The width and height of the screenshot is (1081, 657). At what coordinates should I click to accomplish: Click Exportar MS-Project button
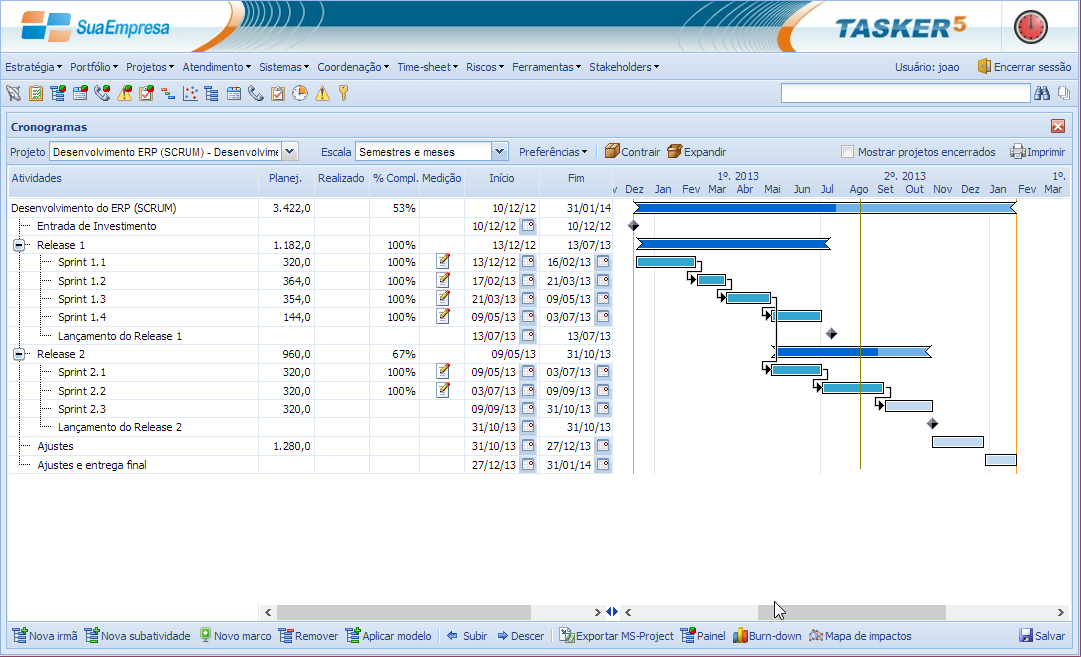(616, 636)
